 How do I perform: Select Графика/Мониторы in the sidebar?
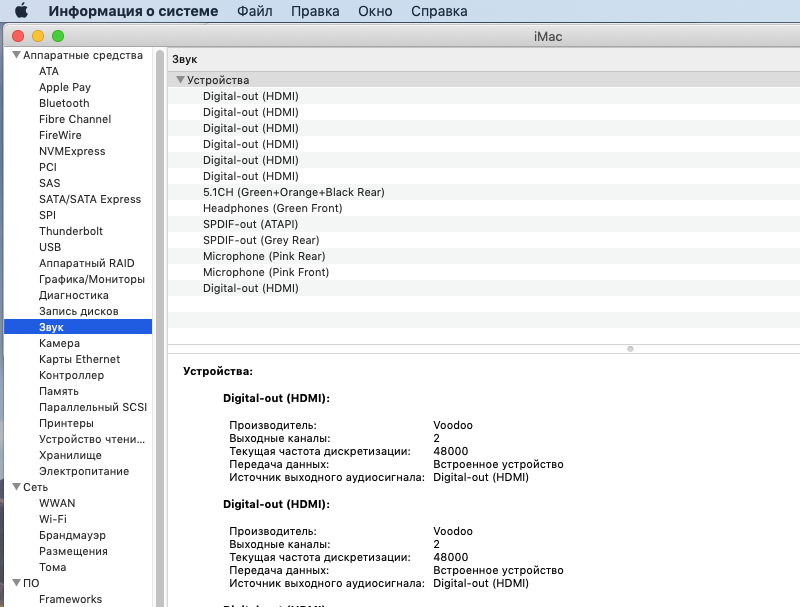coord(92,279)
